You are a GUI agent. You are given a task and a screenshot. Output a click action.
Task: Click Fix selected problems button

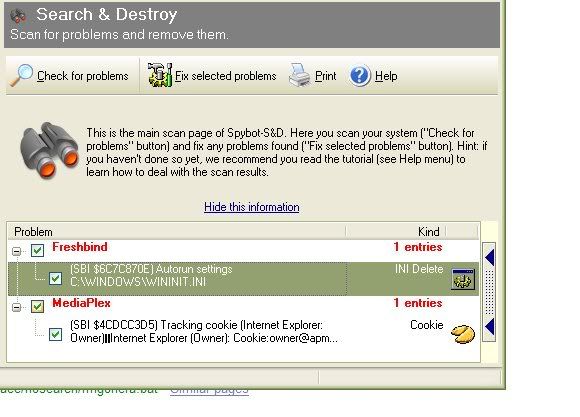coord(212,75)
